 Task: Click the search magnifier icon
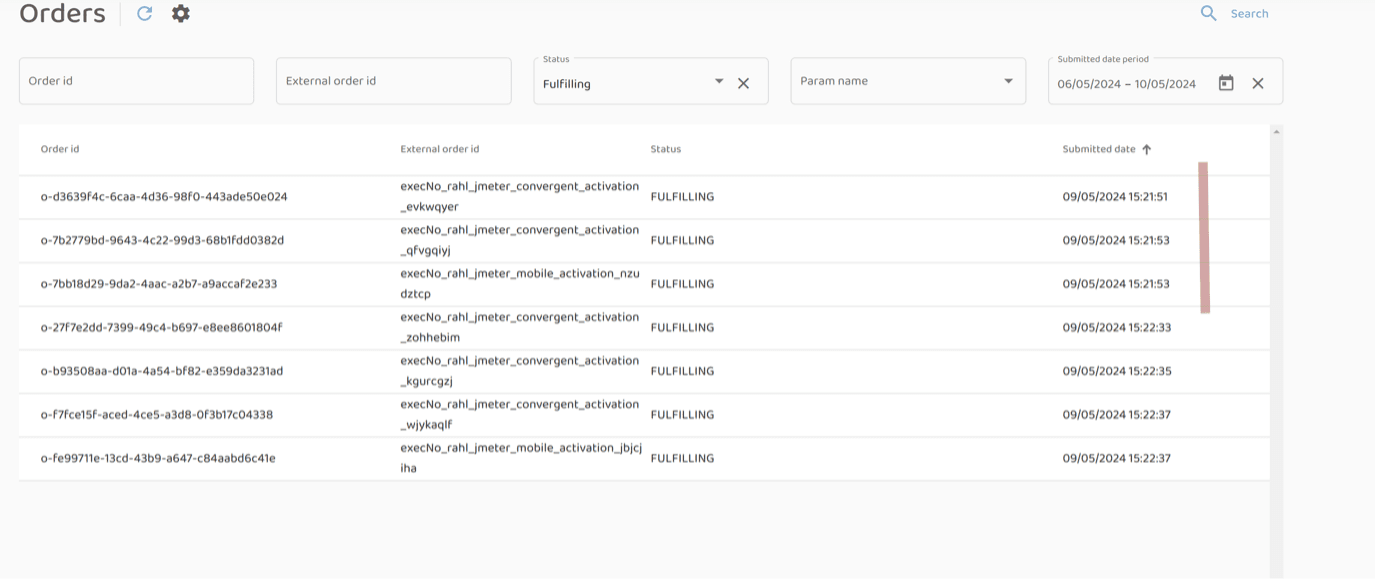(x=1208, y=13)
